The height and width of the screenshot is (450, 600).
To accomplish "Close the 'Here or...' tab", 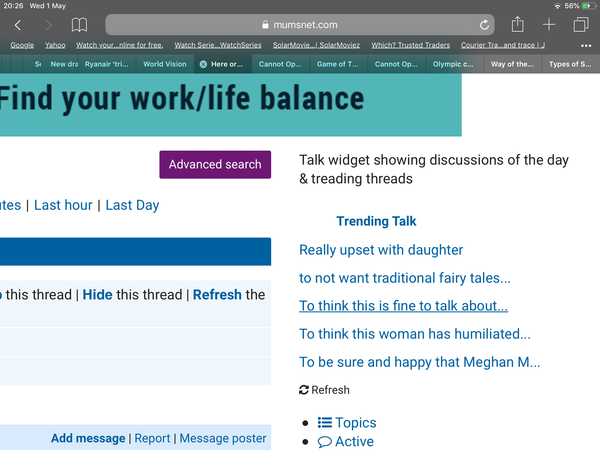I will (203, 64).
